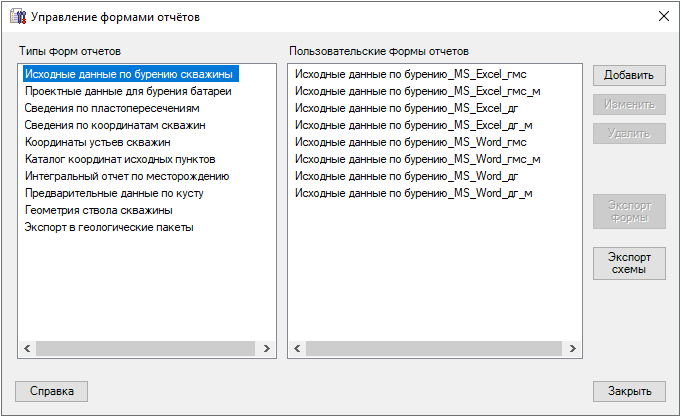
Task: Select 'Интегральный отчет по месторождению' item
Action: [x=127, y=176]
